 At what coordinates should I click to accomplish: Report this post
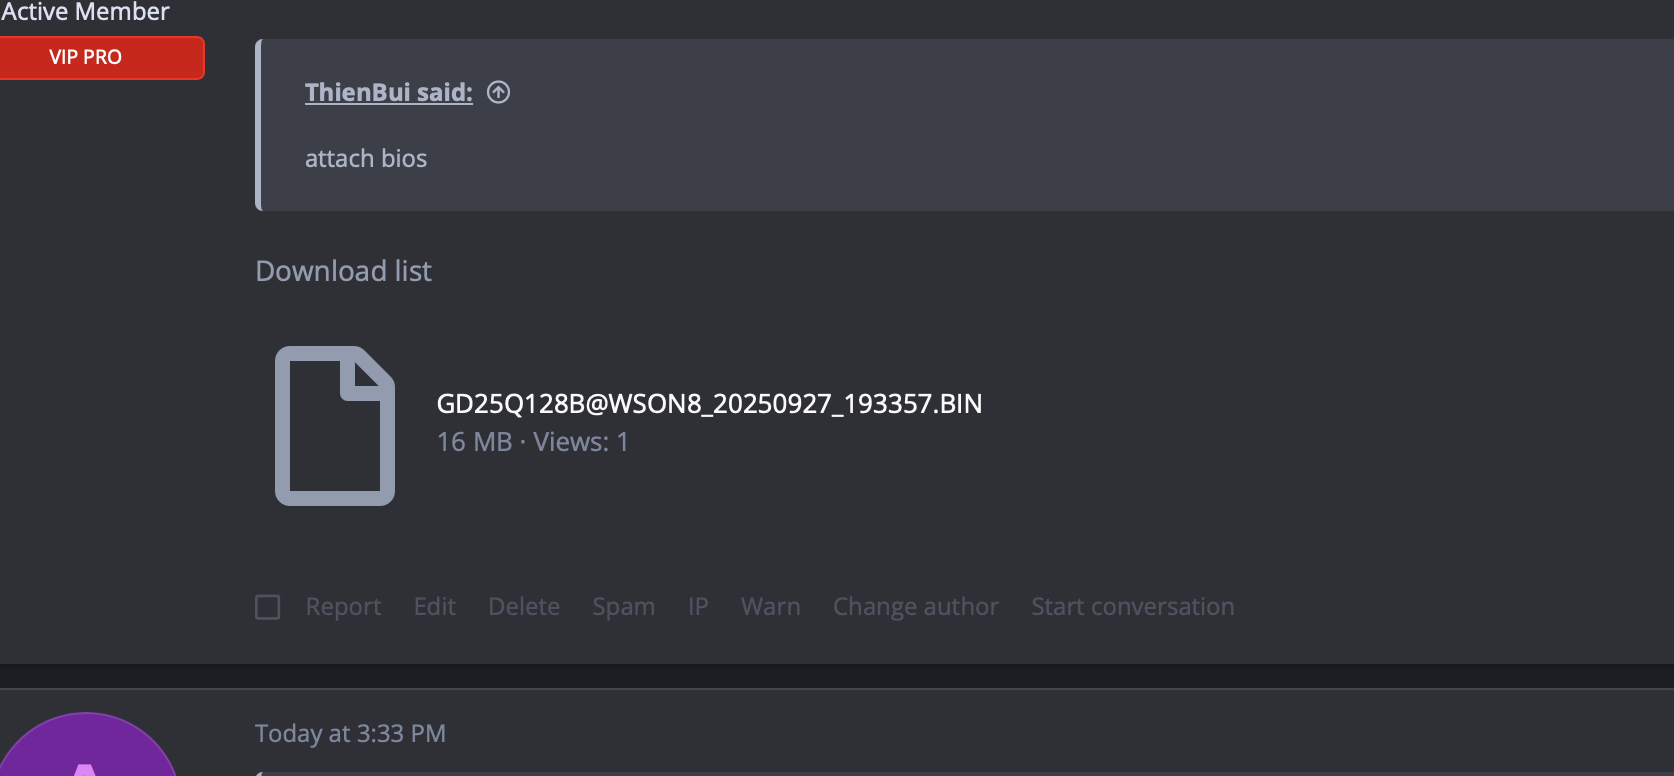tap(343, 607)
